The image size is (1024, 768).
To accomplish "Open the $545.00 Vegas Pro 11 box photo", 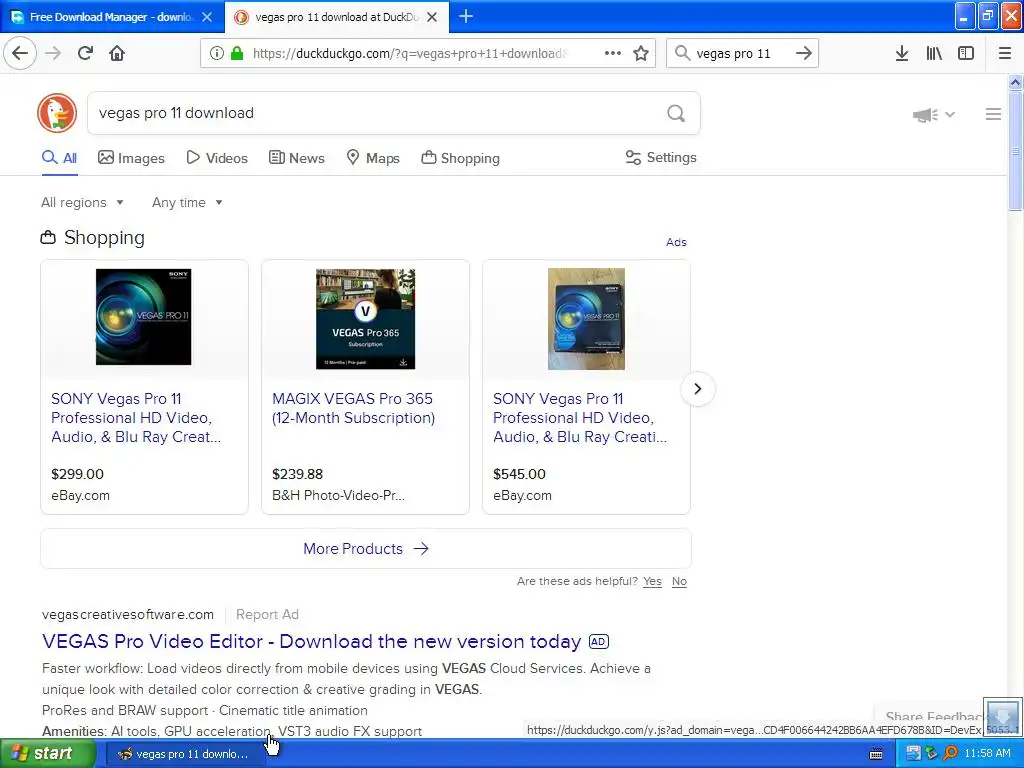I will 586,319.
